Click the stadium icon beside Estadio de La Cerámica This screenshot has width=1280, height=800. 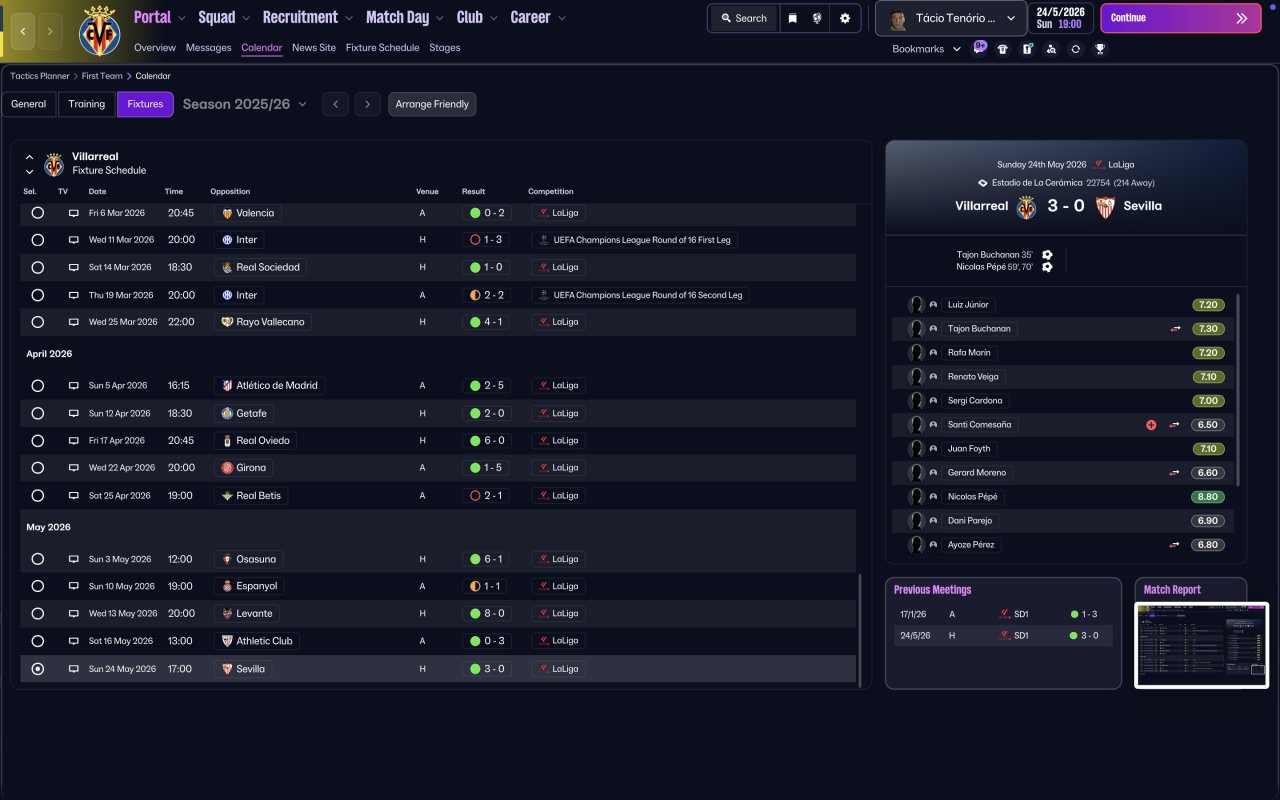[983, 183]
